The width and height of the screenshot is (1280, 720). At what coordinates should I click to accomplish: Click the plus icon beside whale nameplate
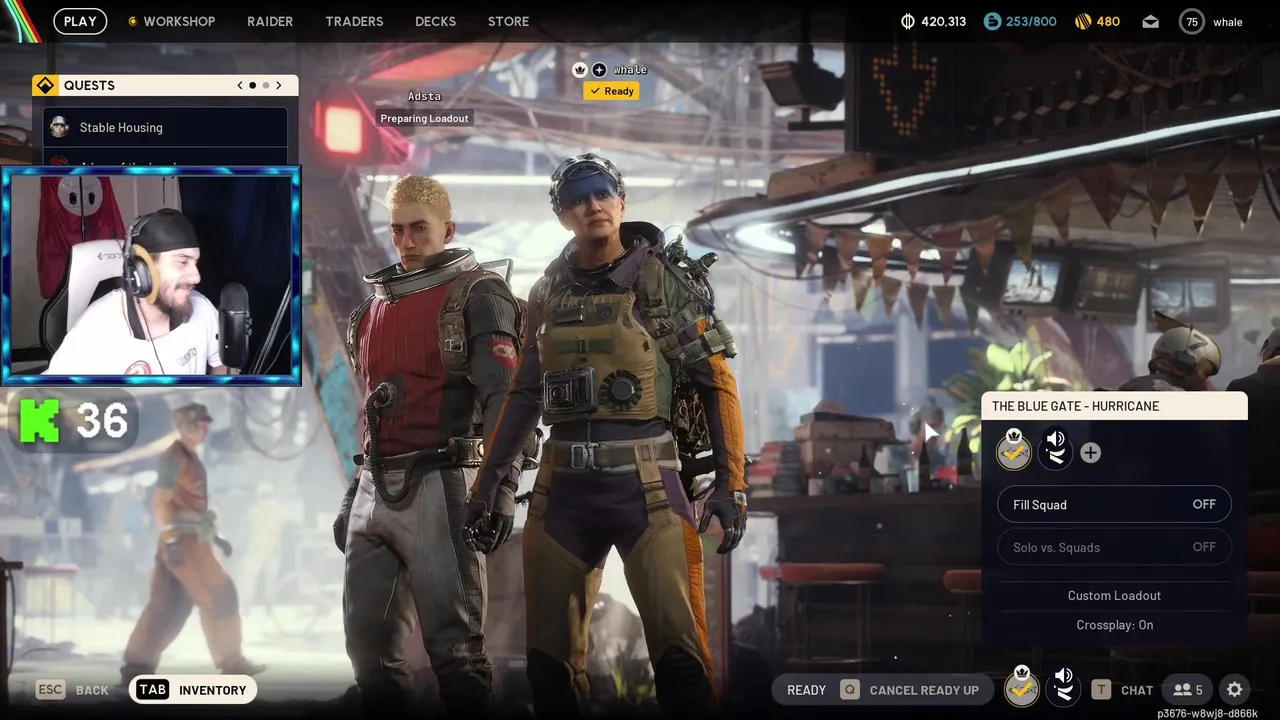click(x=599, y=69)
